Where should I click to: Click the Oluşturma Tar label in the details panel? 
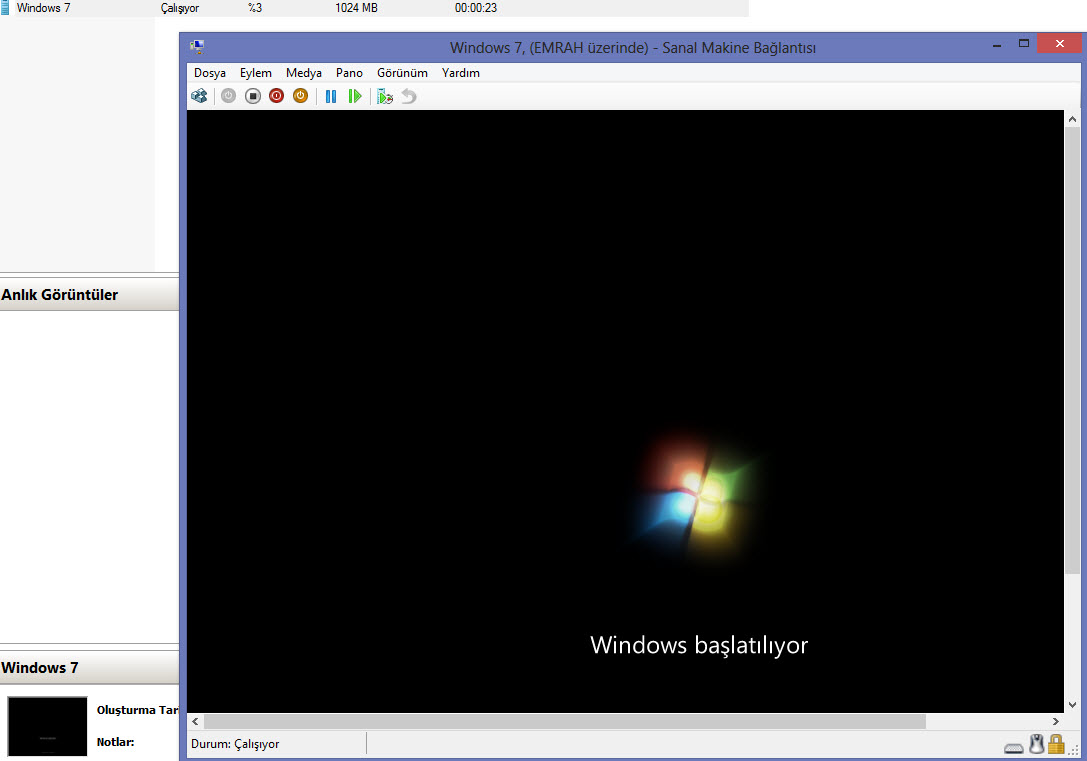click(x=137, y=710)
